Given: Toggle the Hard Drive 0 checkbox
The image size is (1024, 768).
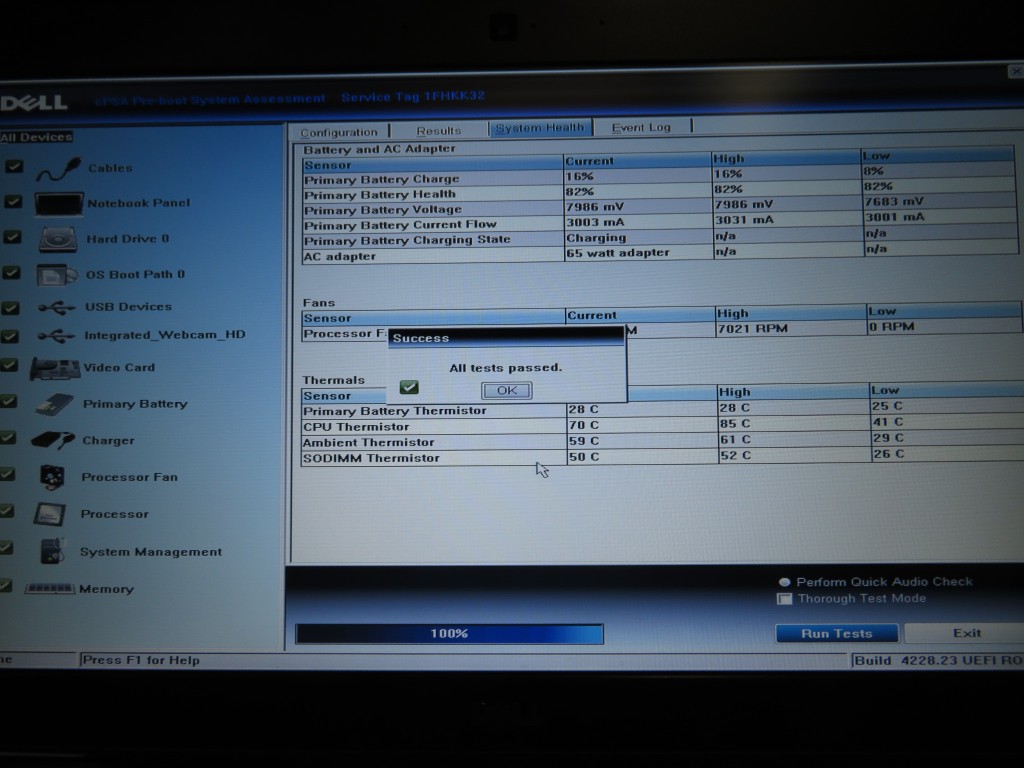Looking at the screenshot, I should coord(12,237).
